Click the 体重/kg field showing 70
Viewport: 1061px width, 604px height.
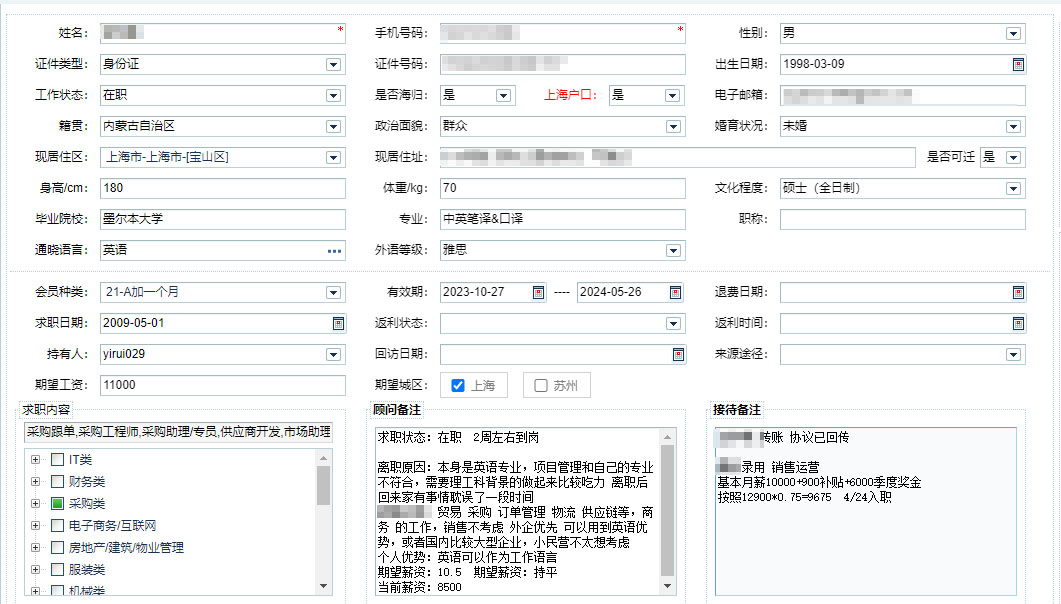562,188
